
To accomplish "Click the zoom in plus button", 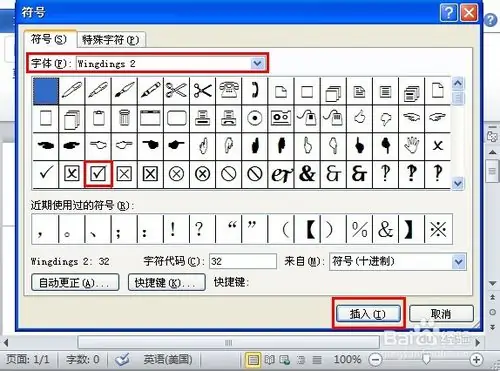I will (476, 360).
